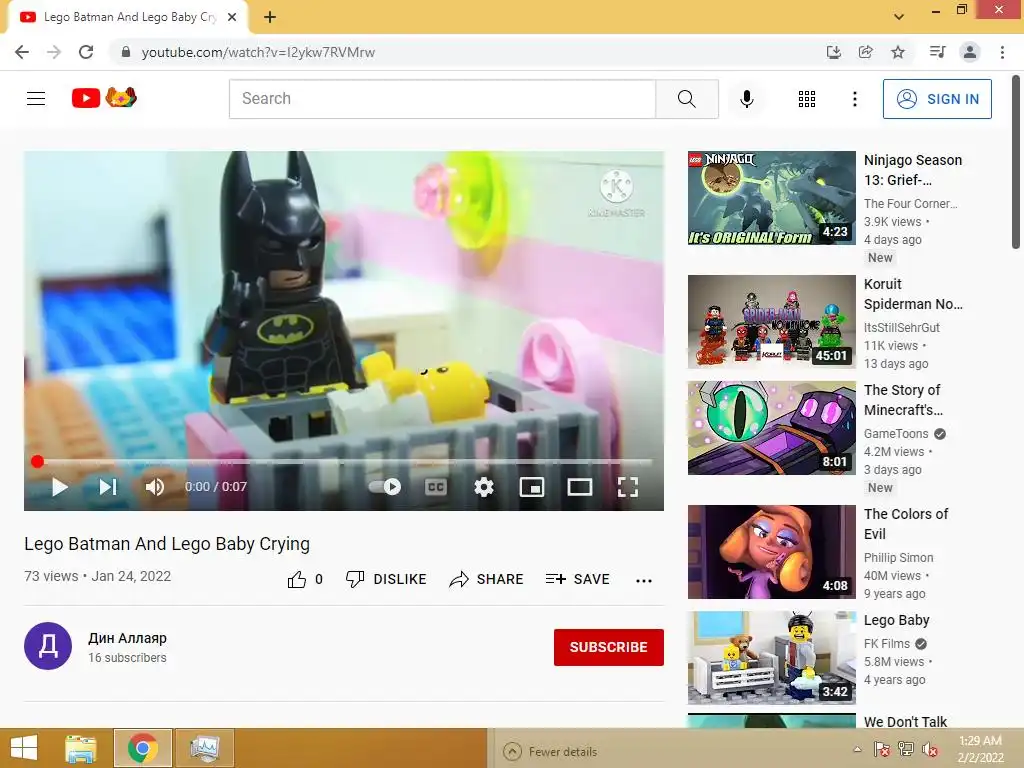Share this page from address bar

pos(865,52)
